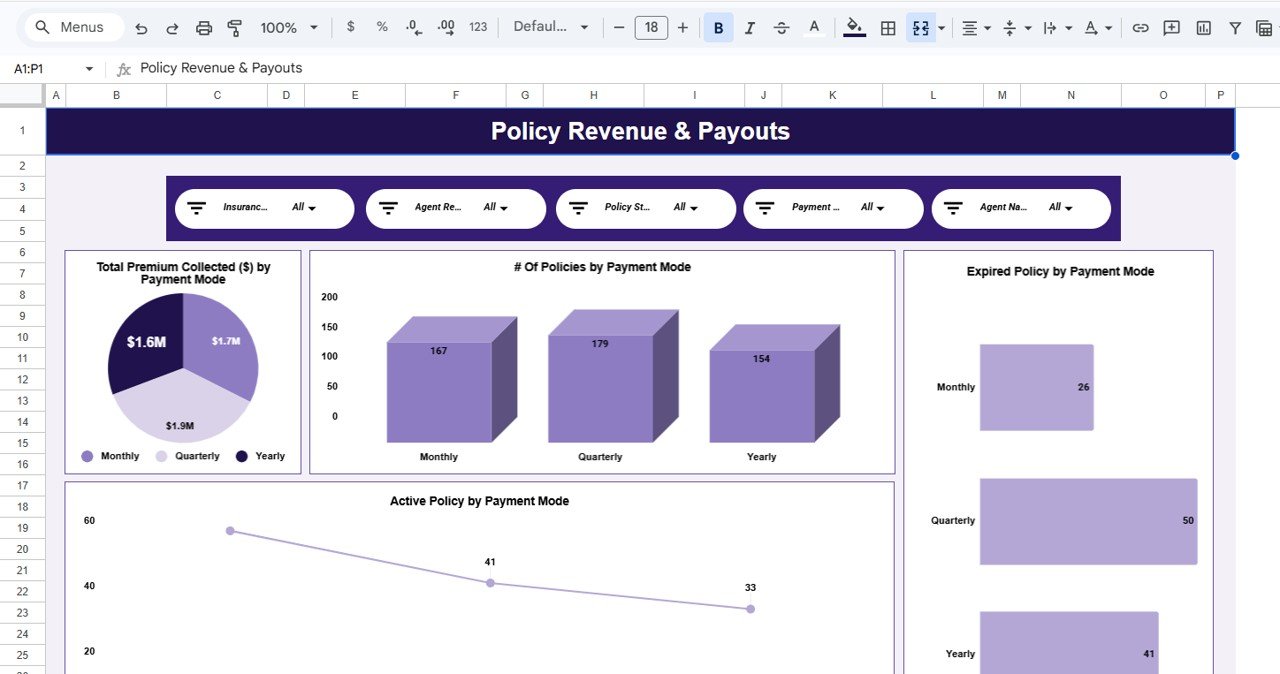Screen dimensions: 1280x674
Task: Decrease decimal places
Action: (413, 27)
